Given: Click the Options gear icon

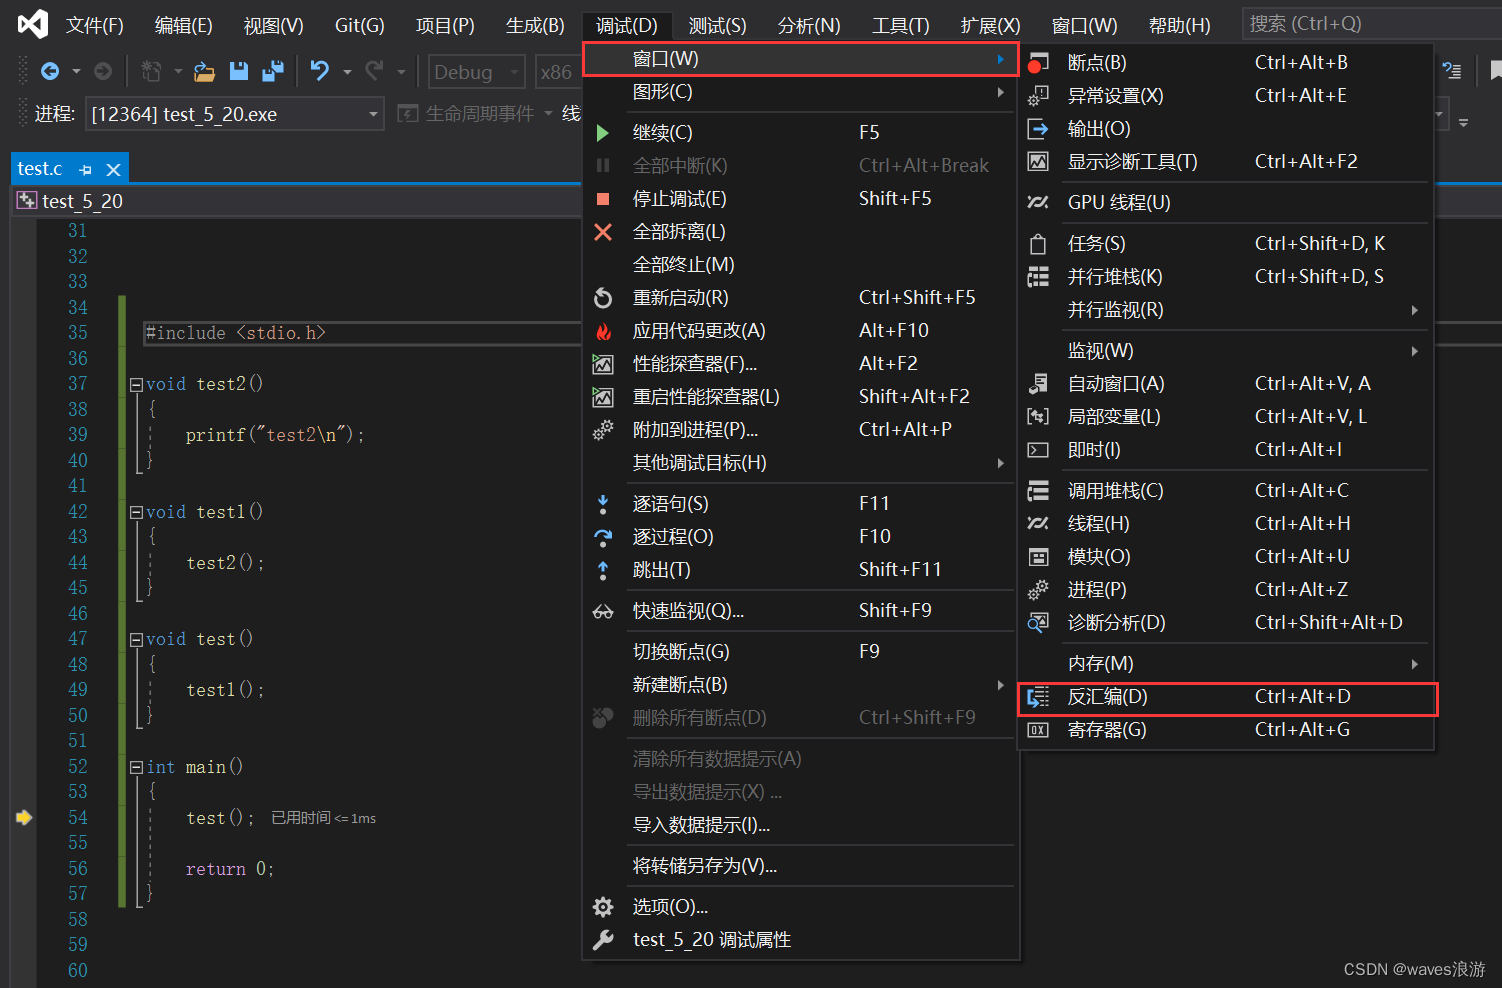Looking at the screenshot, I should click(x=603, y=907).
